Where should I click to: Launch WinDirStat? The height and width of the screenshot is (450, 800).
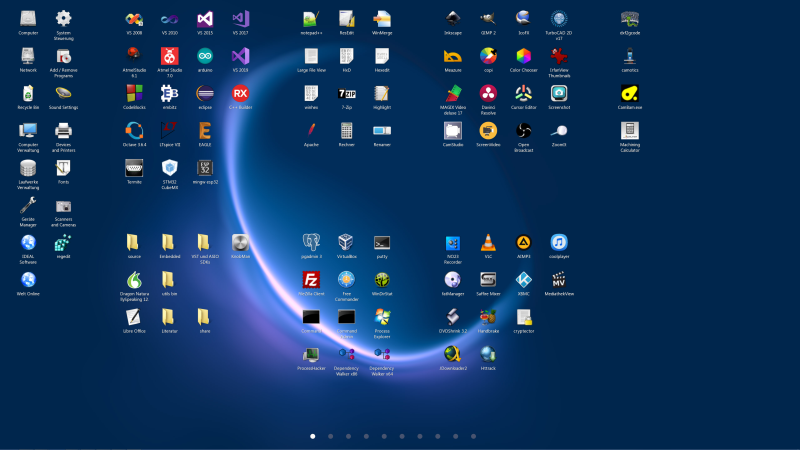click(x=382, y=280)
